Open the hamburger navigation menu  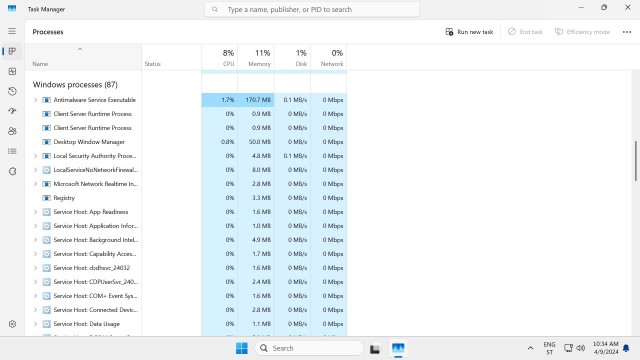pos(12,31)
